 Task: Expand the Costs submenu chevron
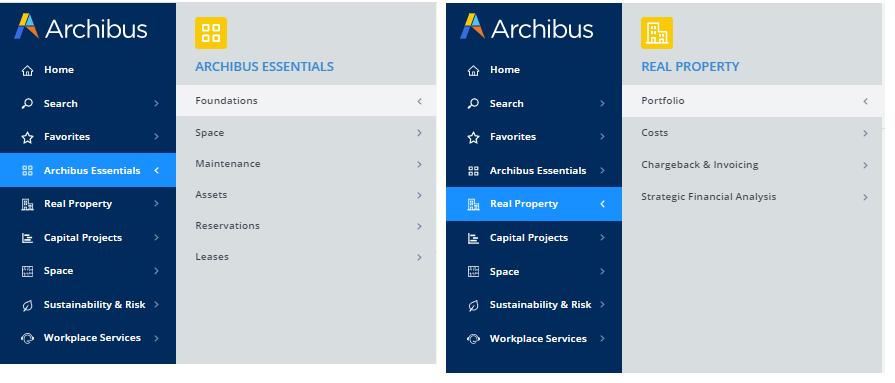pos(865,133)
